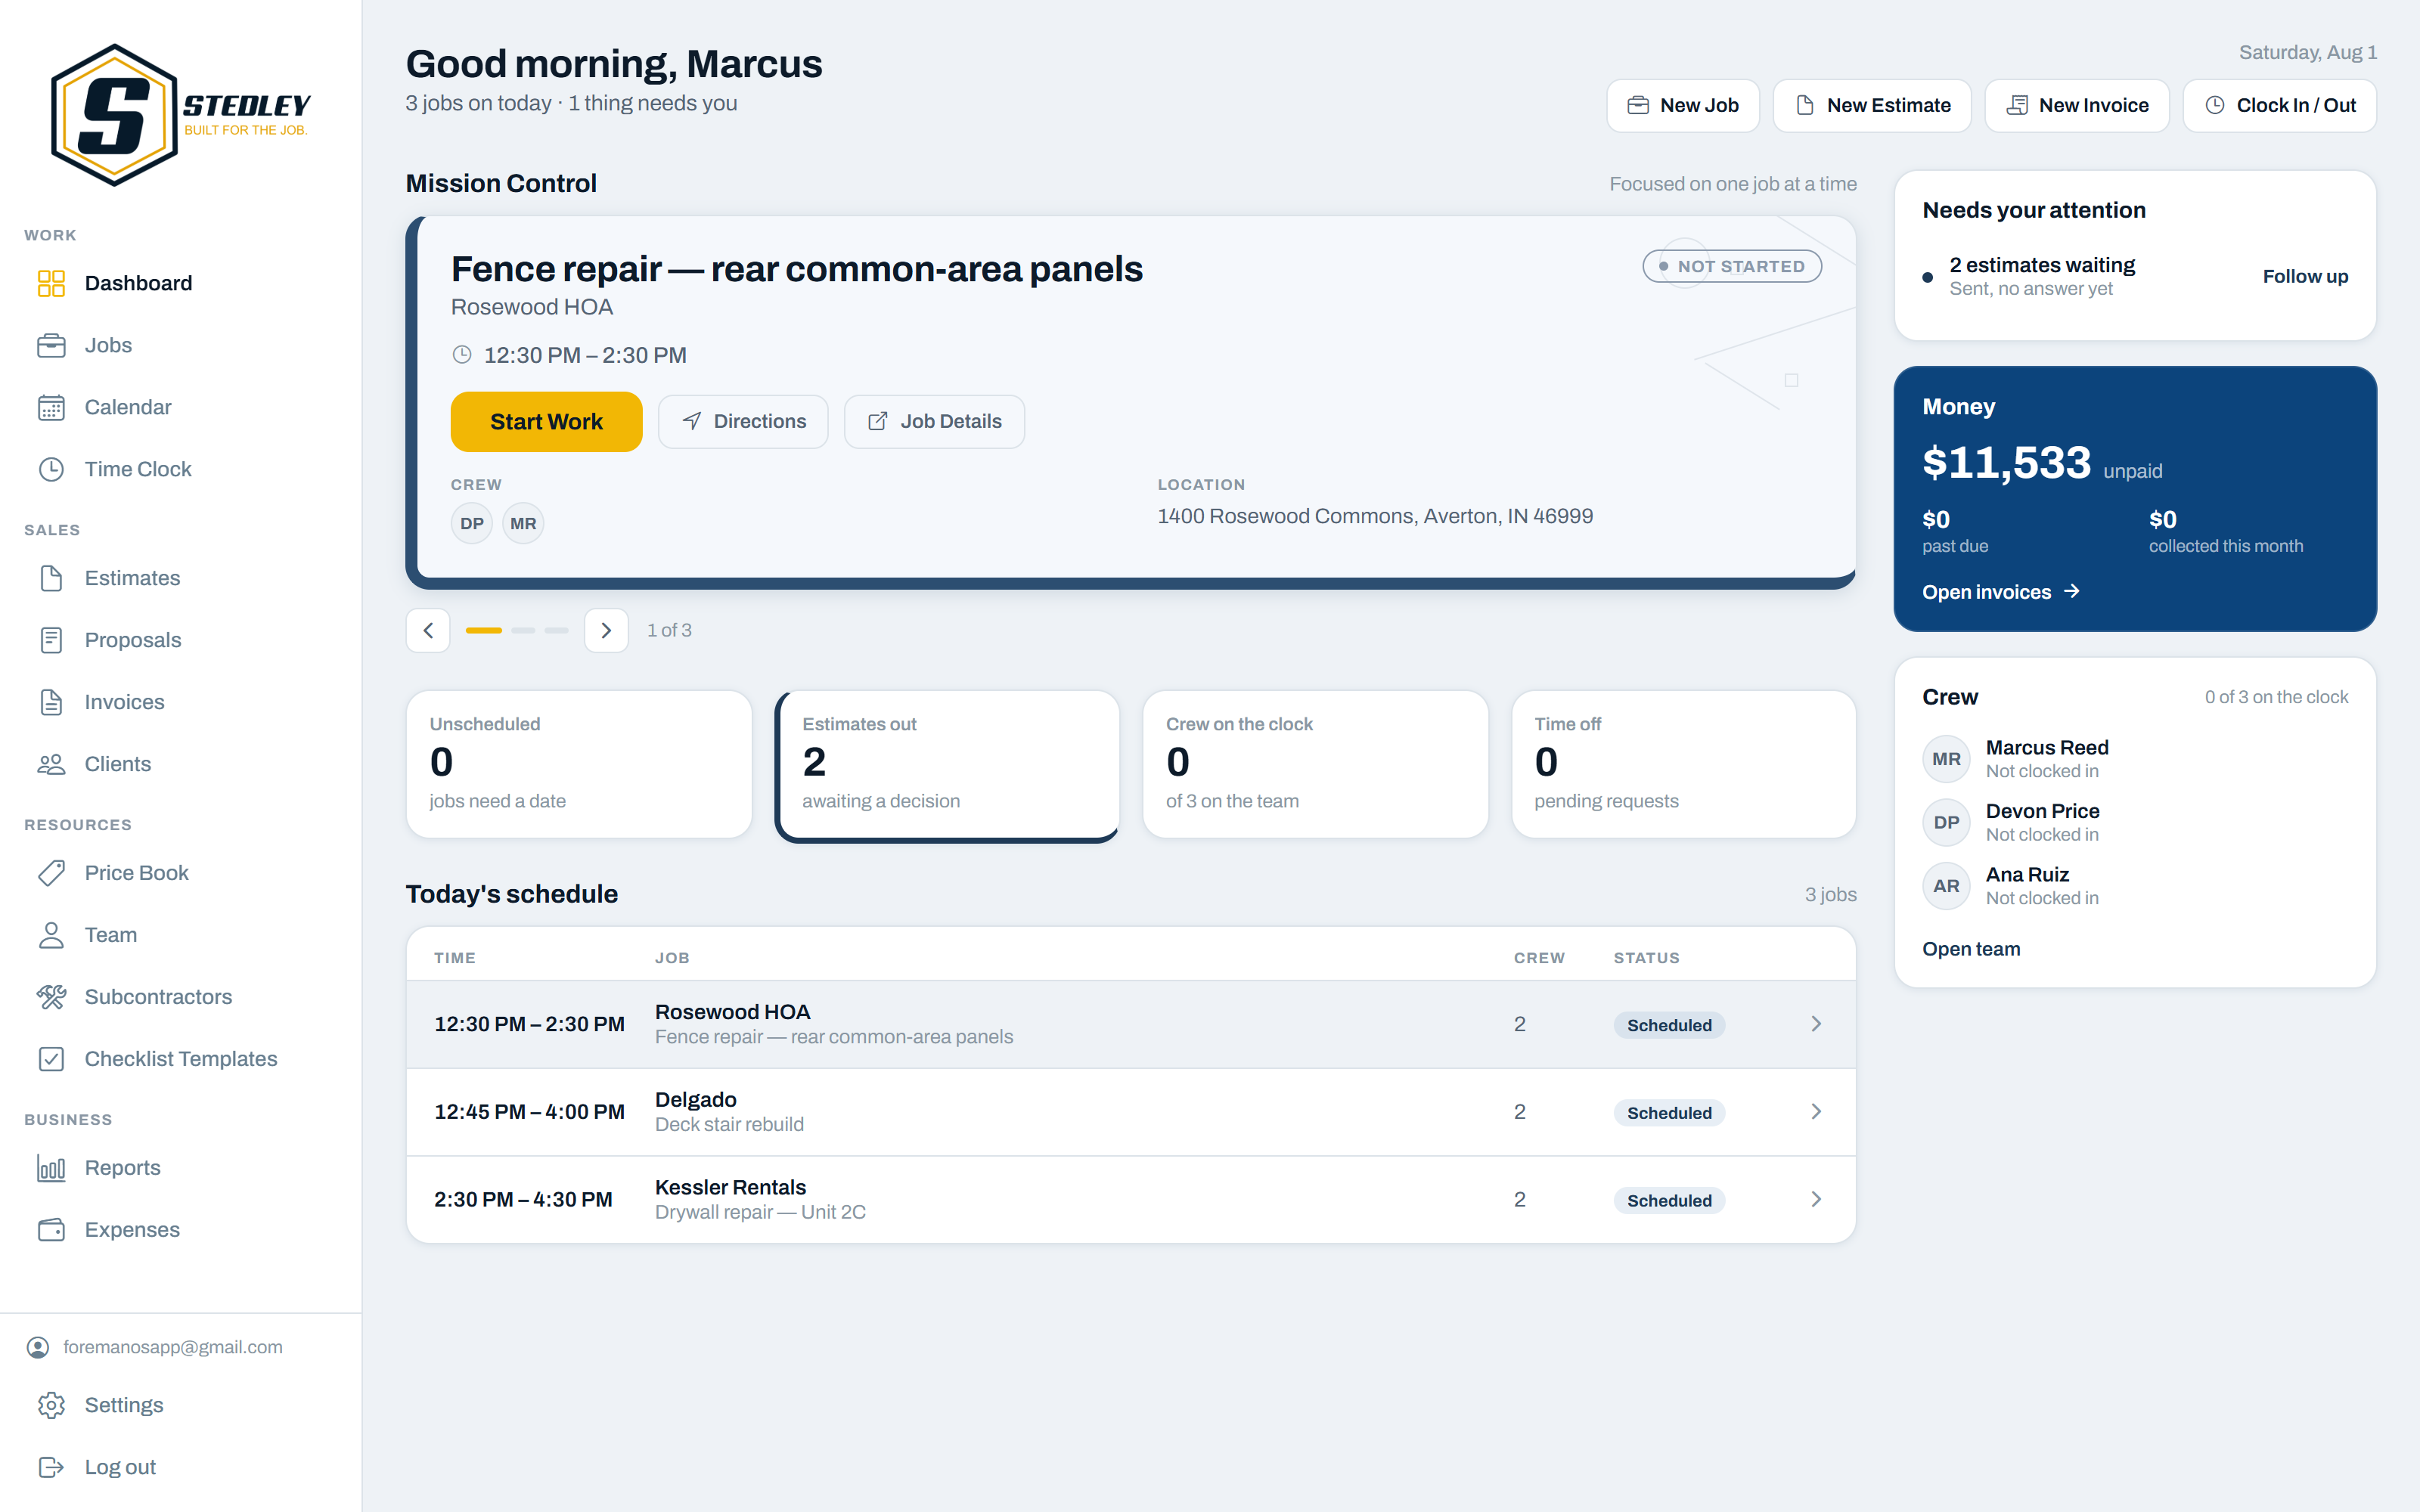Expand the Delgado row chevron
This screenshot has width=2420, height=1512.
coord(1816,1112)
